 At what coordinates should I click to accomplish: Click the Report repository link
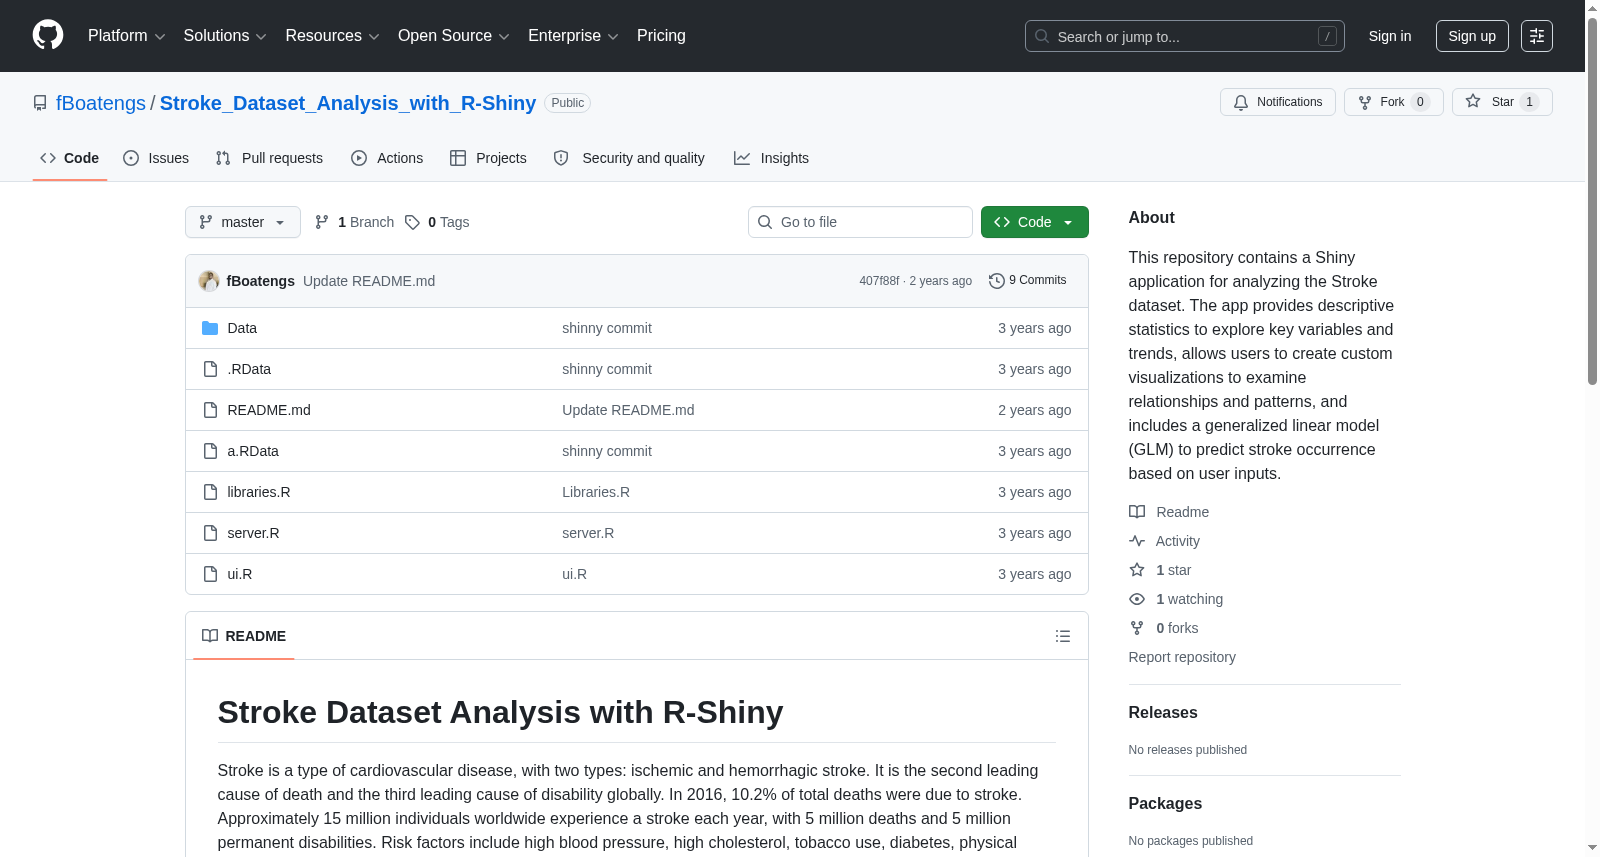pyautogui.click(x=1182, y=657)
